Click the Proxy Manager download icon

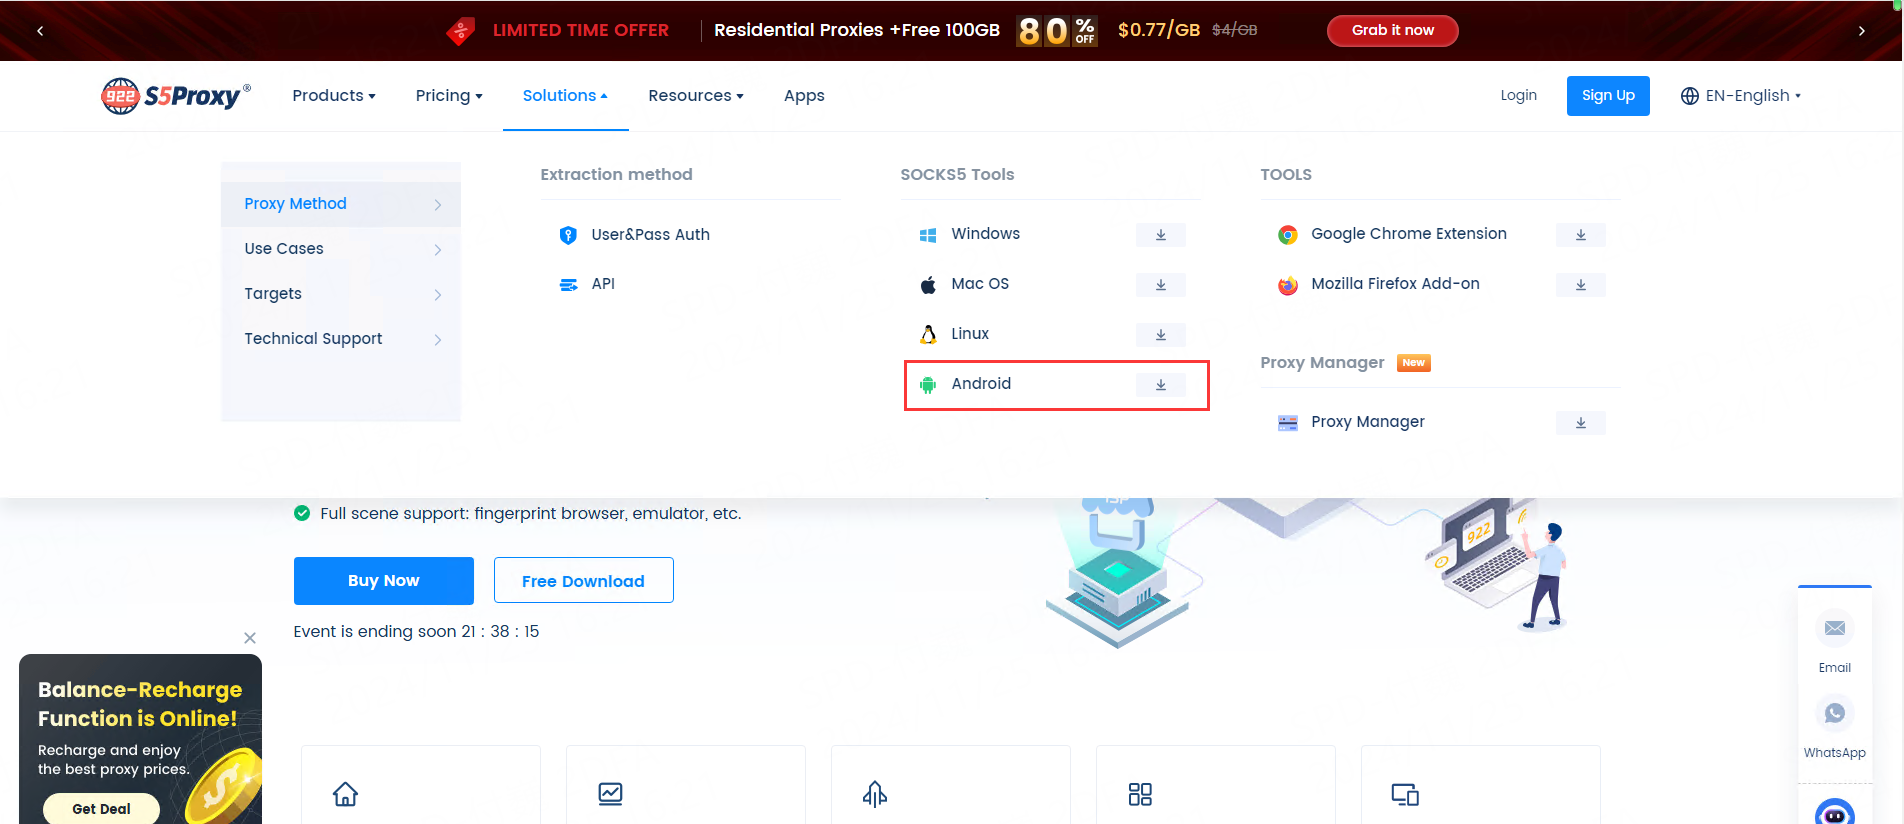[x=1580, y=423]
